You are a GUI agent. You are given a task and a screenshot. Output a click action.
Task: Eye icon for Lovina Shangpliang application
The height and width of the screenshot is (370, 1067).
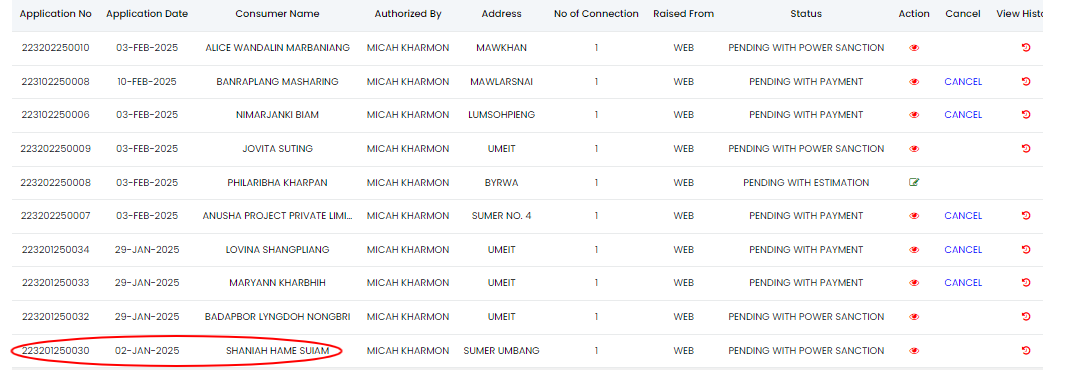914,250
